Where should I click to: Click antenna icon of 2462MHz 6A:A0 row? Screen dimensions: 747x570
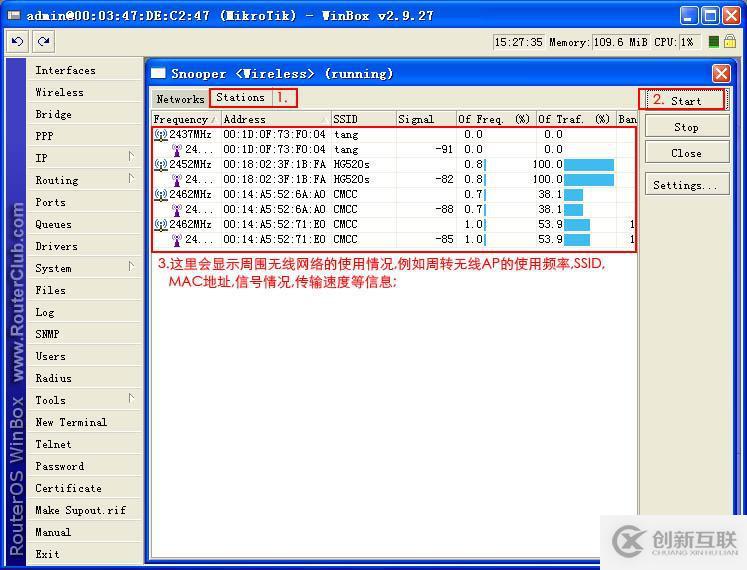coord(161,195)
